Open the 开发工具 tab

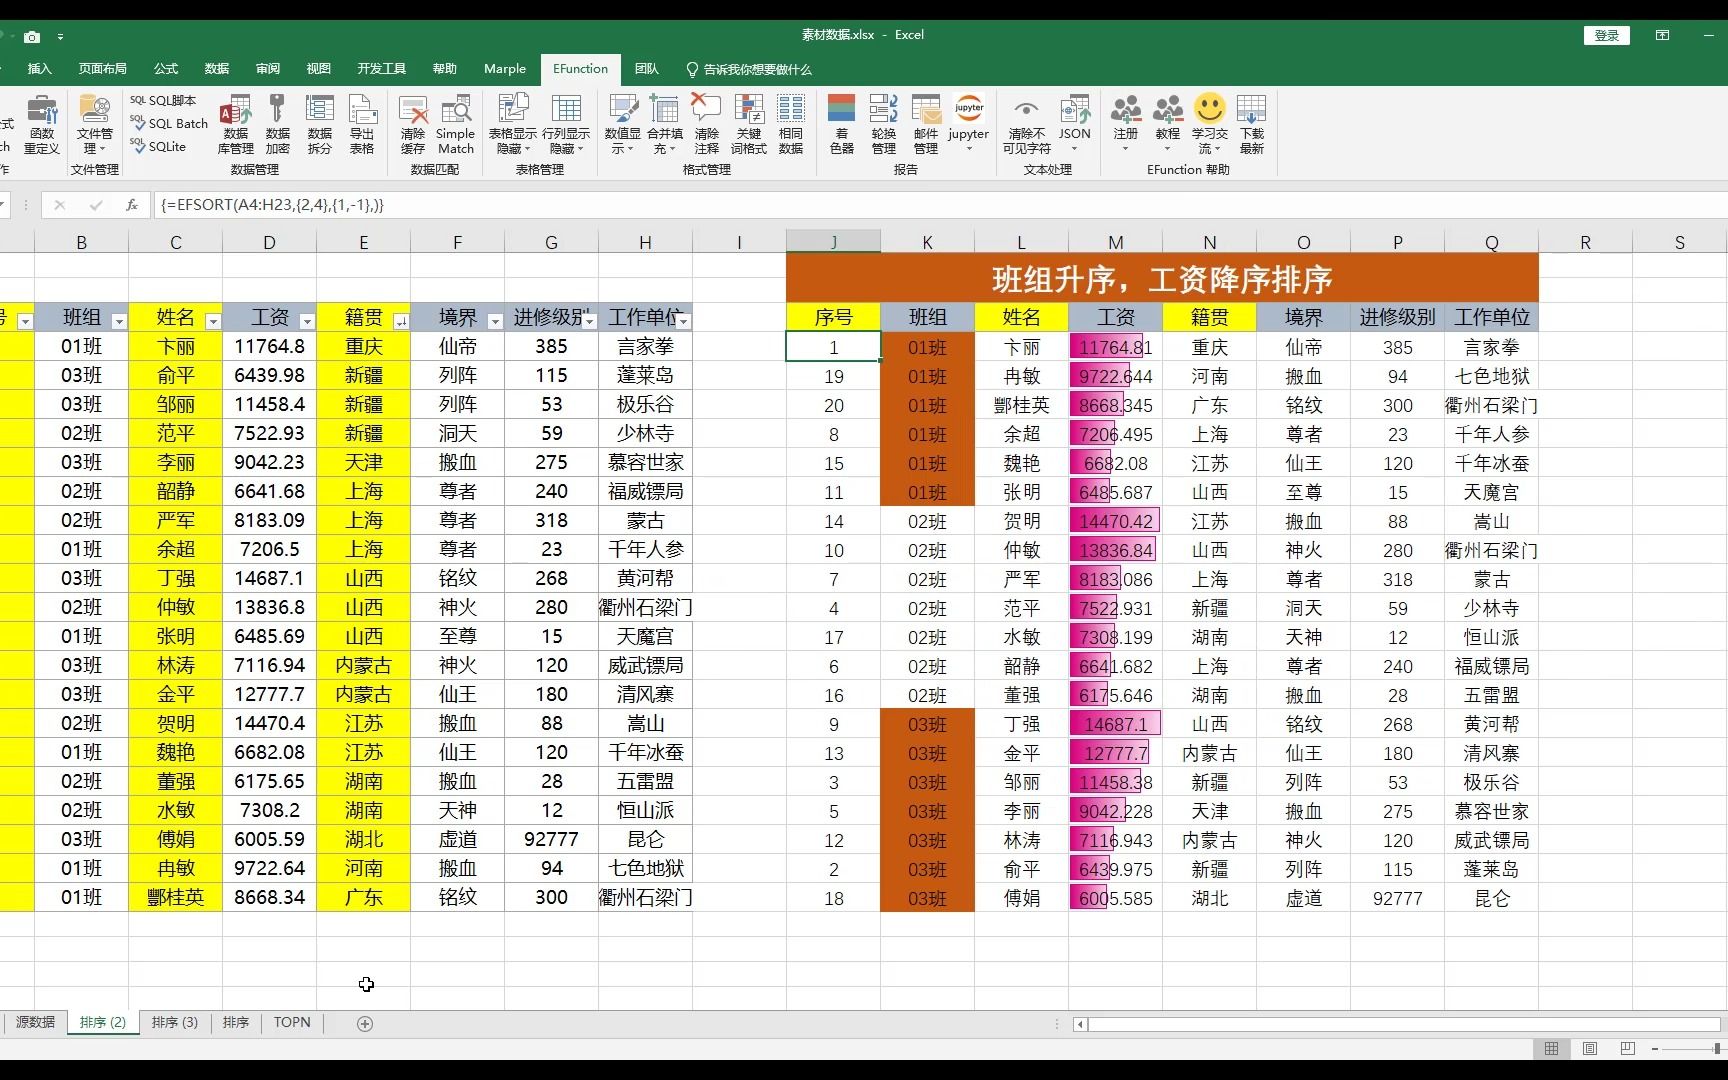382,69
